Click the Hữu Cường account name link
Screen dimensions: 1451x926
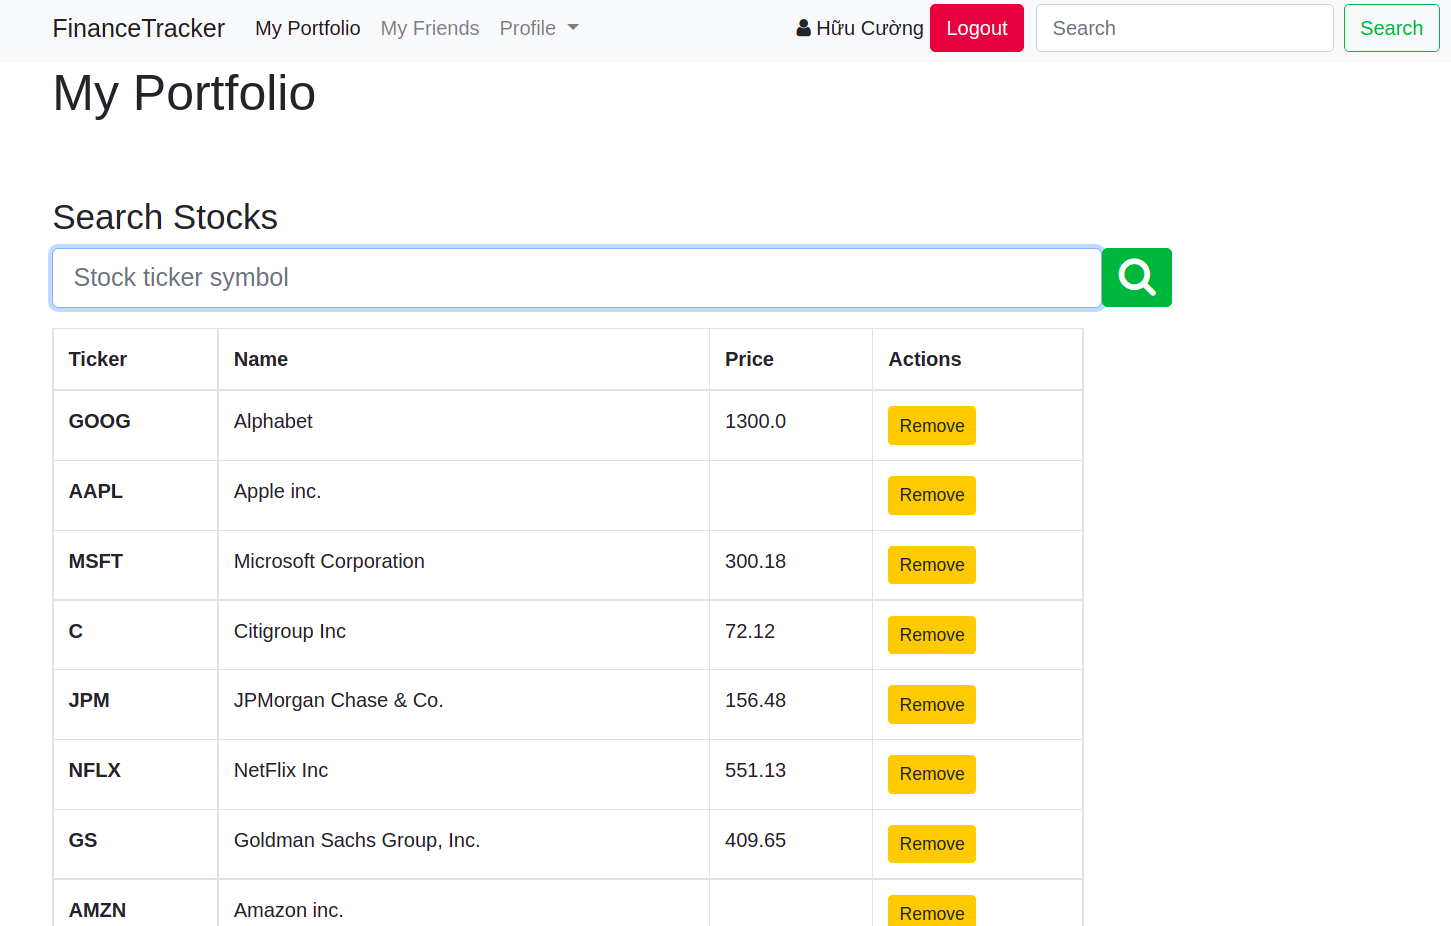point(870,28)
